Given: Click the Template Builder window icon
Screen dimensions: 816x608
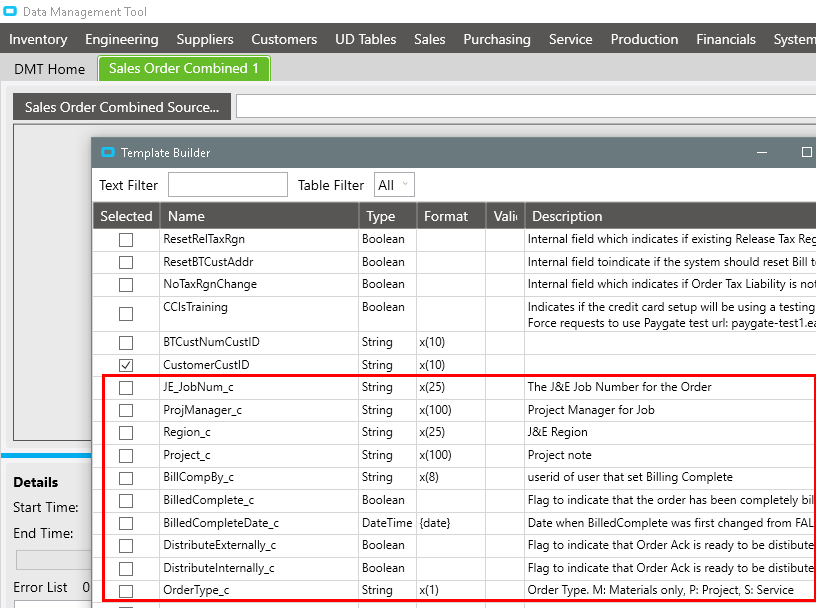Looking at the screenshot, I should pyautogui.click(x=108, y=152).
